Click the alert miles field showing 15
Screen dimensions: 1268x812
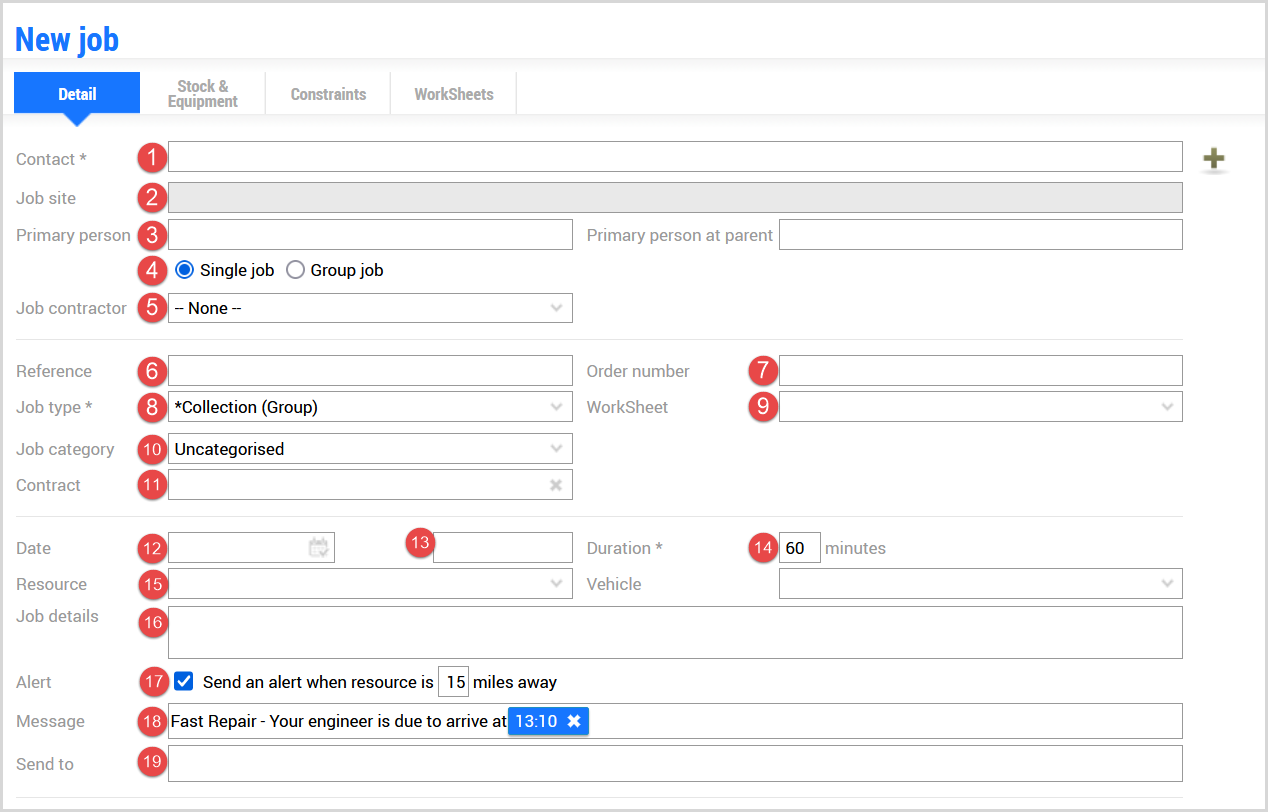point(453,682)
